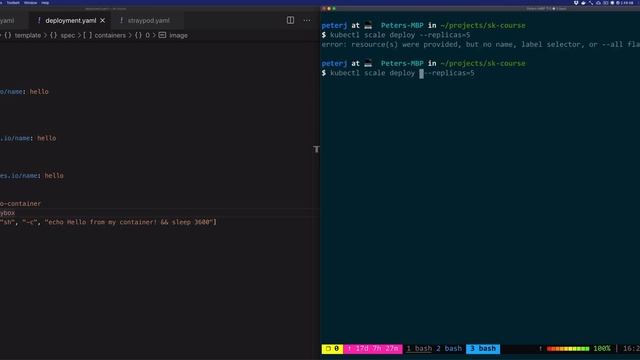Select the 0 index breadcrumb item
This screenshot has height=360, width=640.
[x=147, y=36]
